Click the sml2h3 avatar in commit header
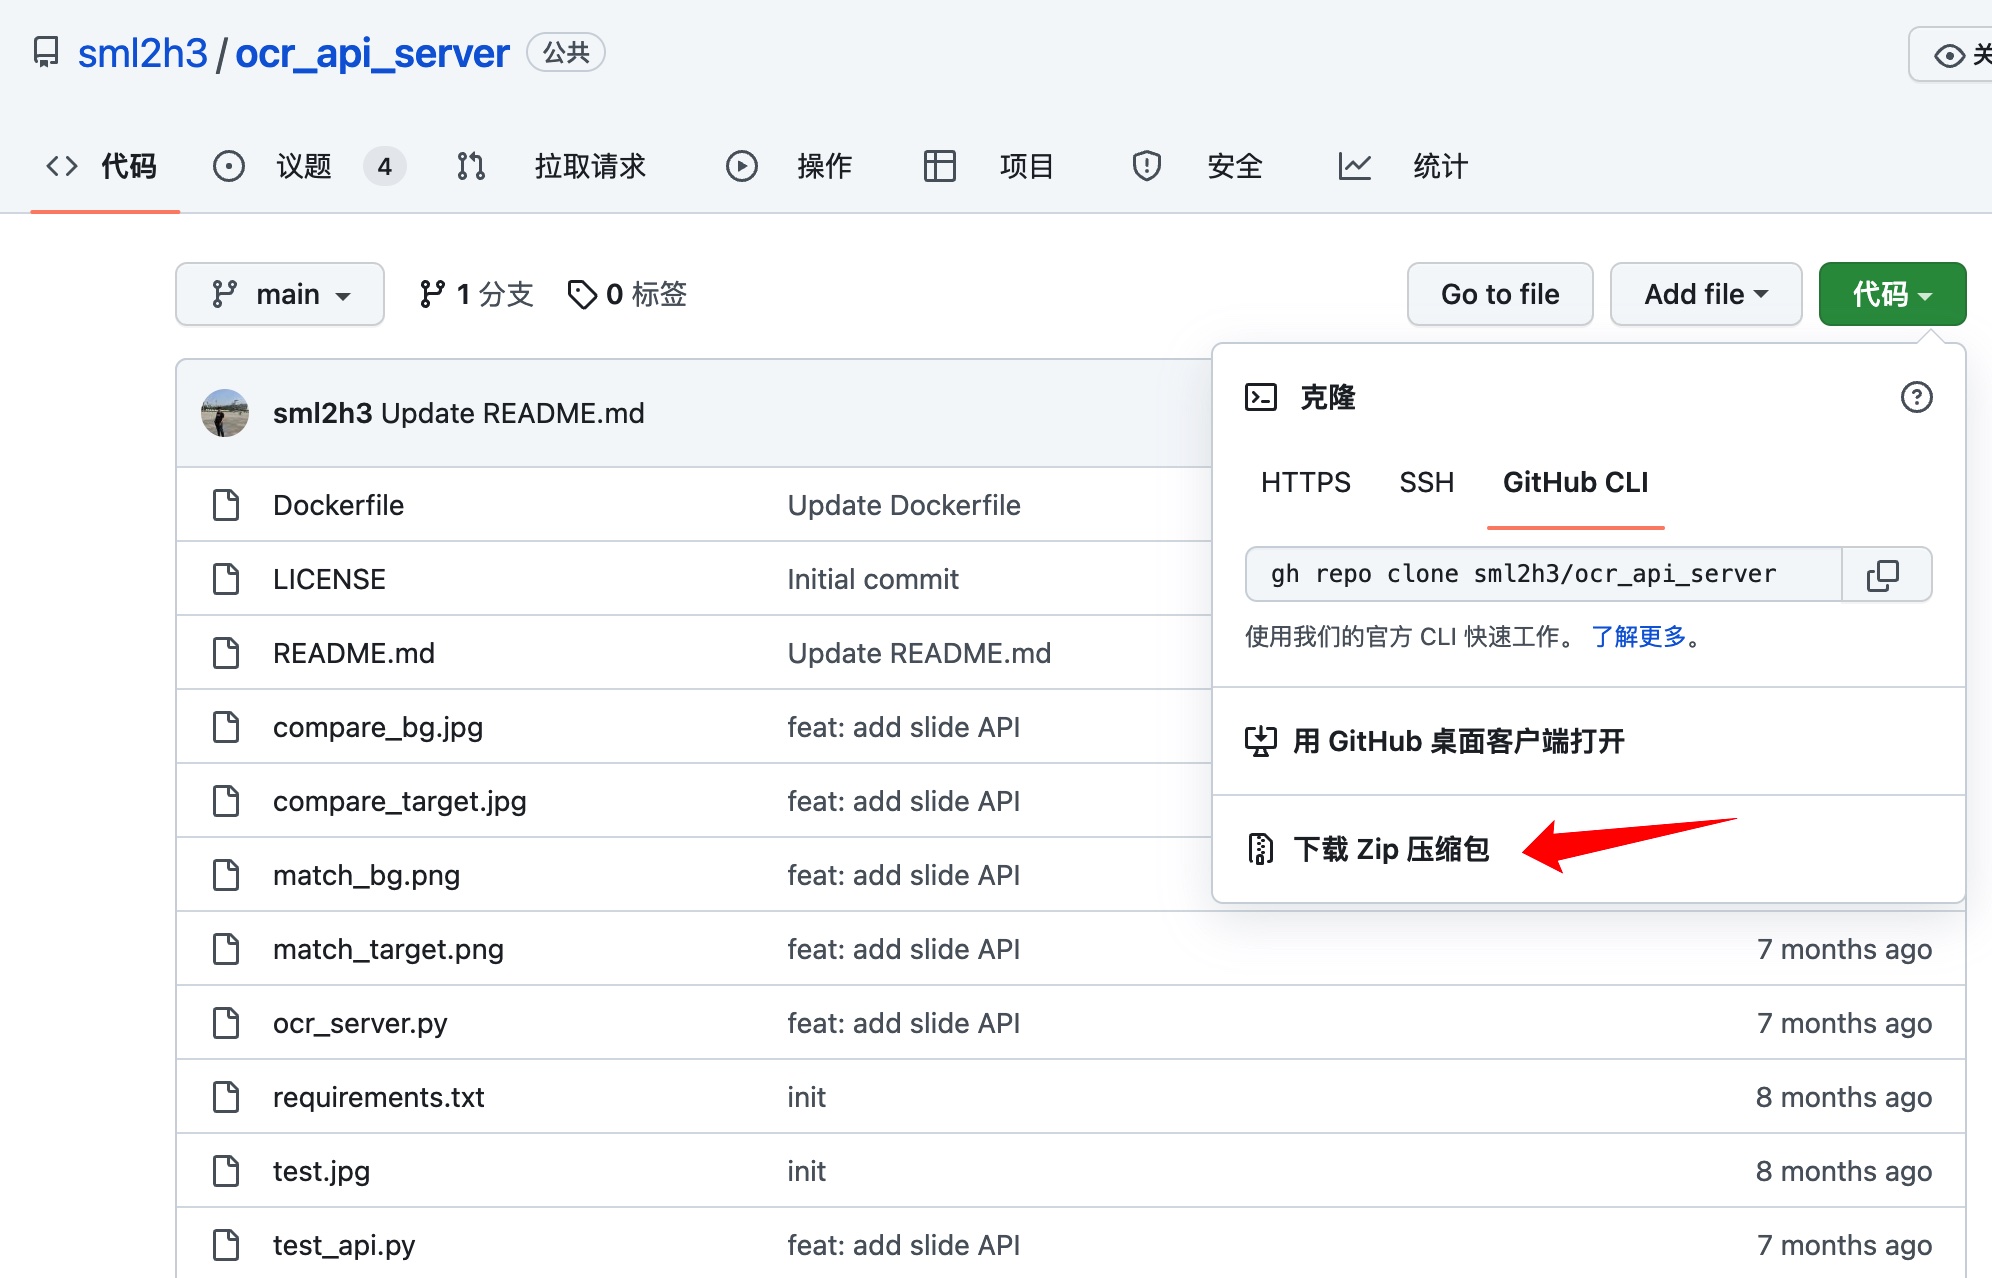 tap(225, 413)
